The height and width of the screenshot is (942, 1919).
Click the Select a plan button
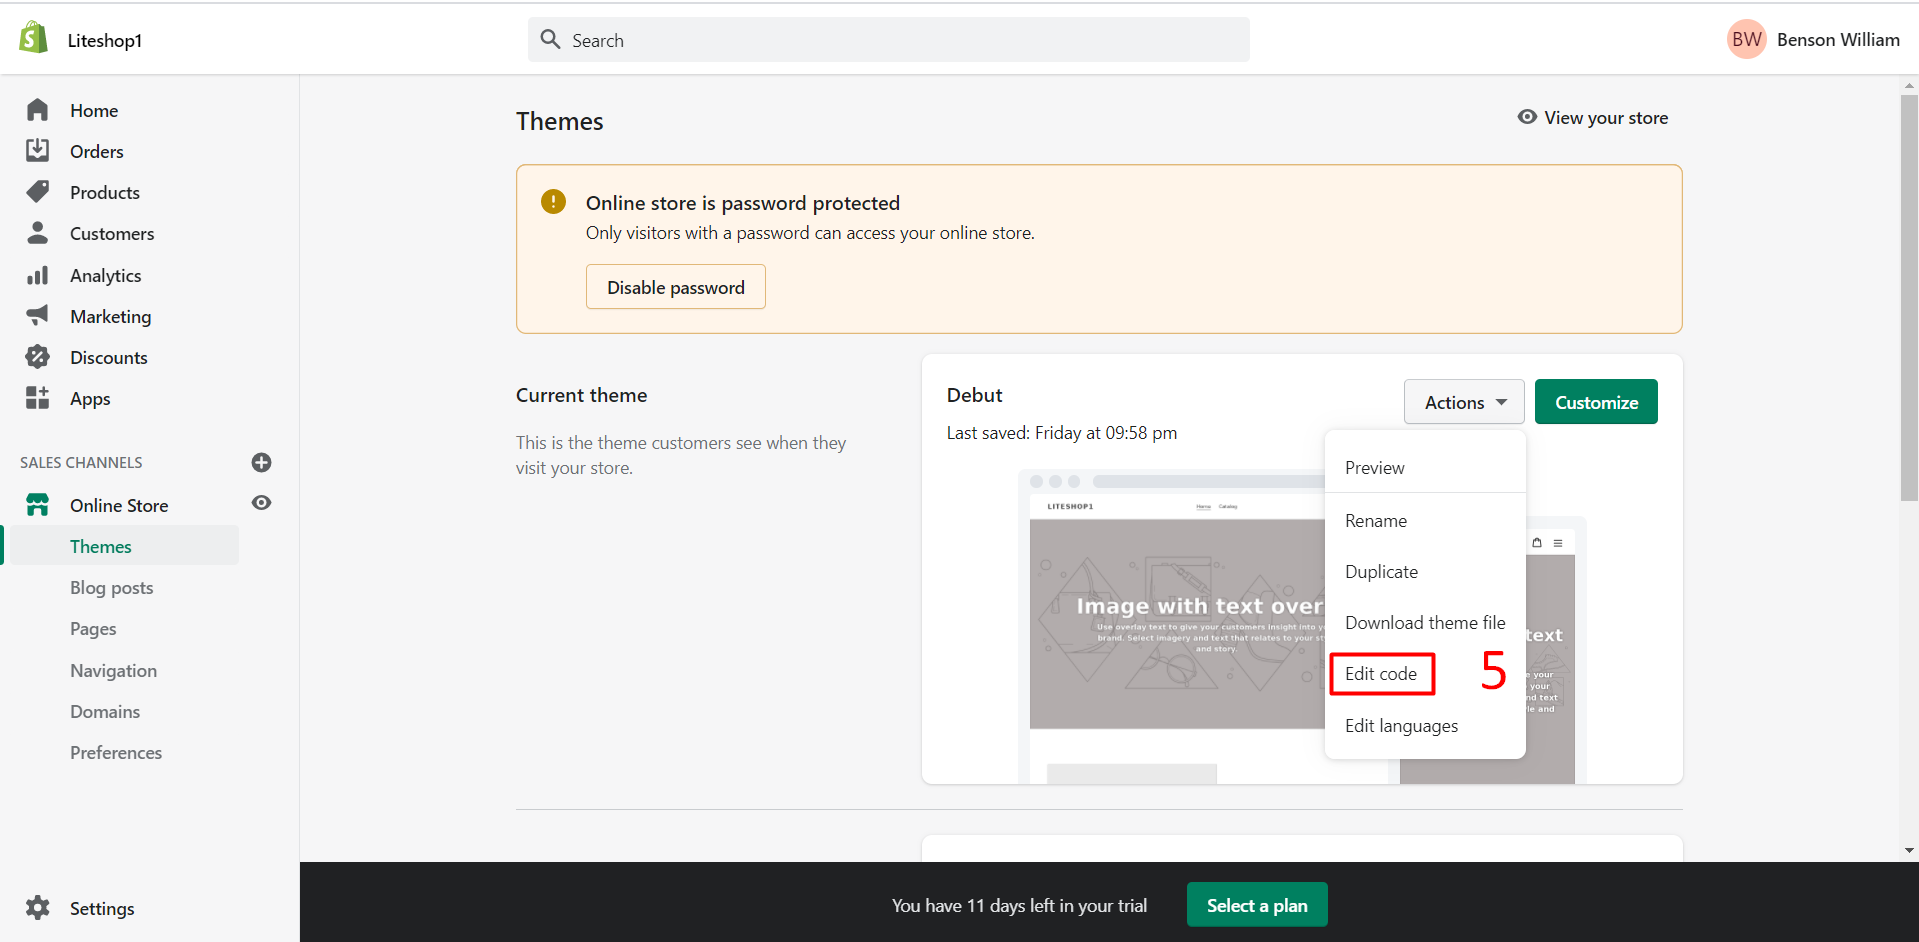(x=1256, y=905)
